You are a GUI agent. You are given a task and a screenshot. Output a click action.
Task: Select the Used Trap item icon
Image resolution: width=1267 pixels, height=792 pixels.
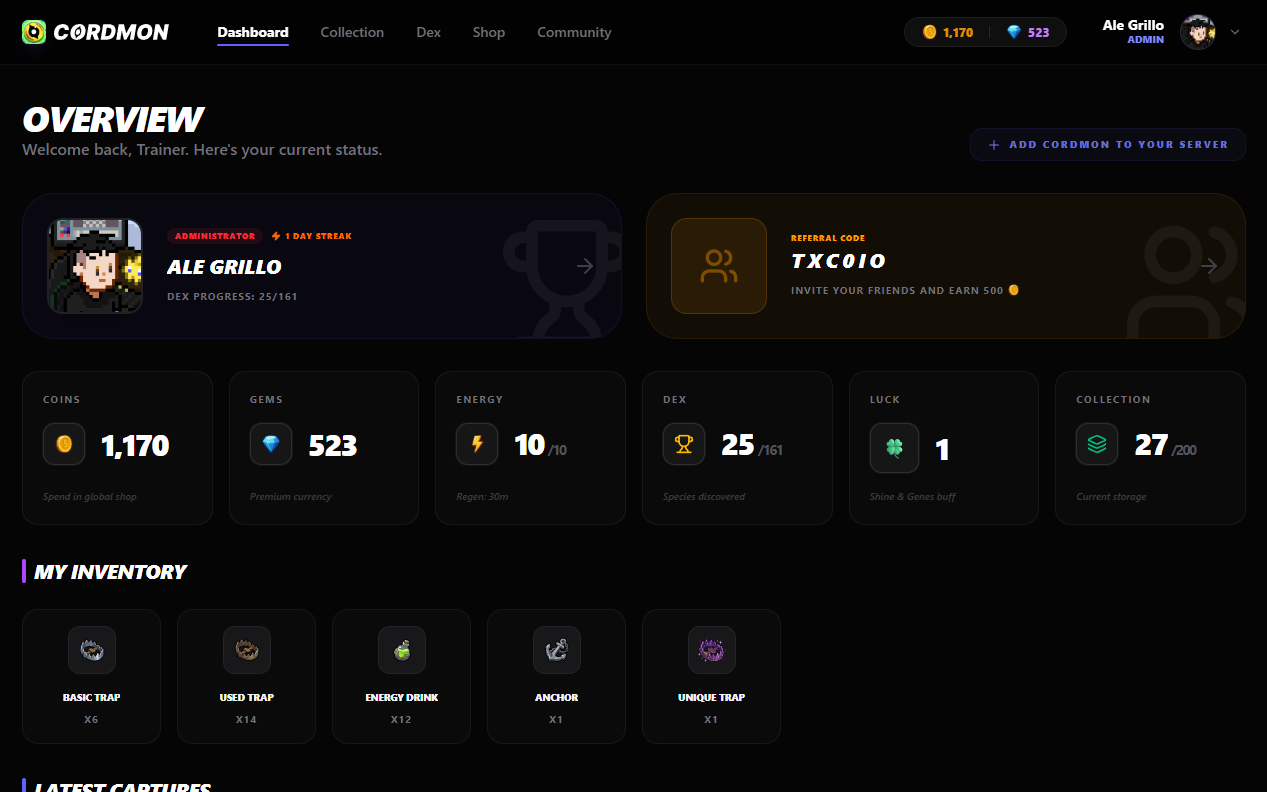tap(246, 650)
